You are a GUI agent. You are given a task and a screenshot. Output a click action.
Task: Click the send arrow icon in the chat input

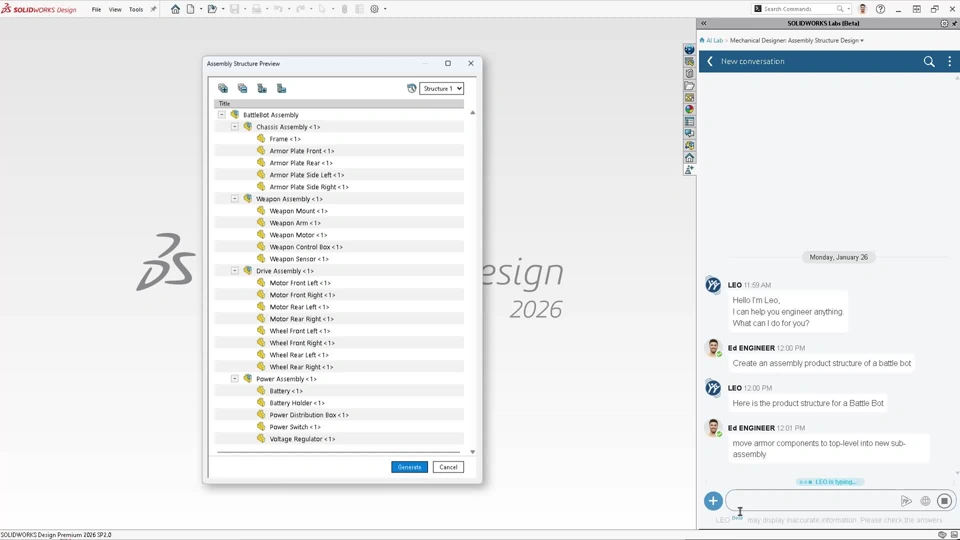point(906,501)
